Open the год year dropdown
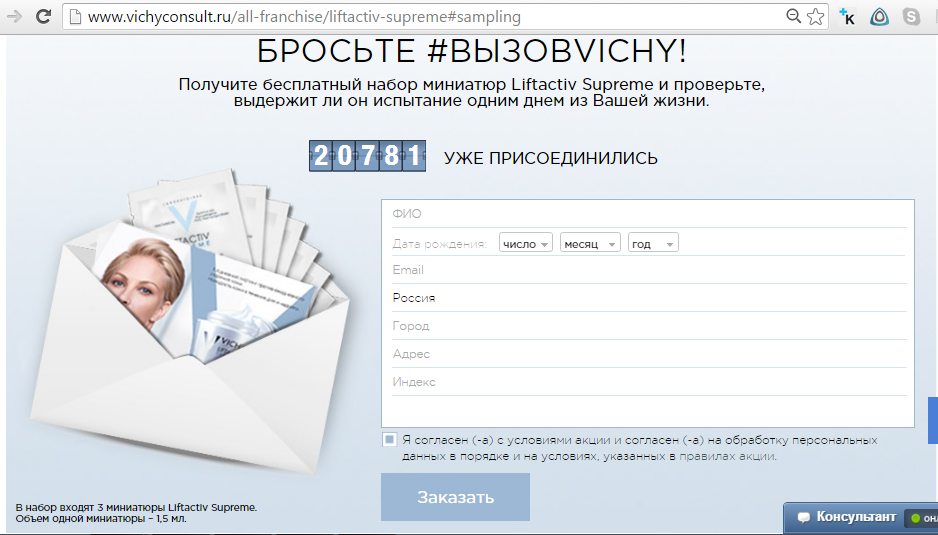 653,244
